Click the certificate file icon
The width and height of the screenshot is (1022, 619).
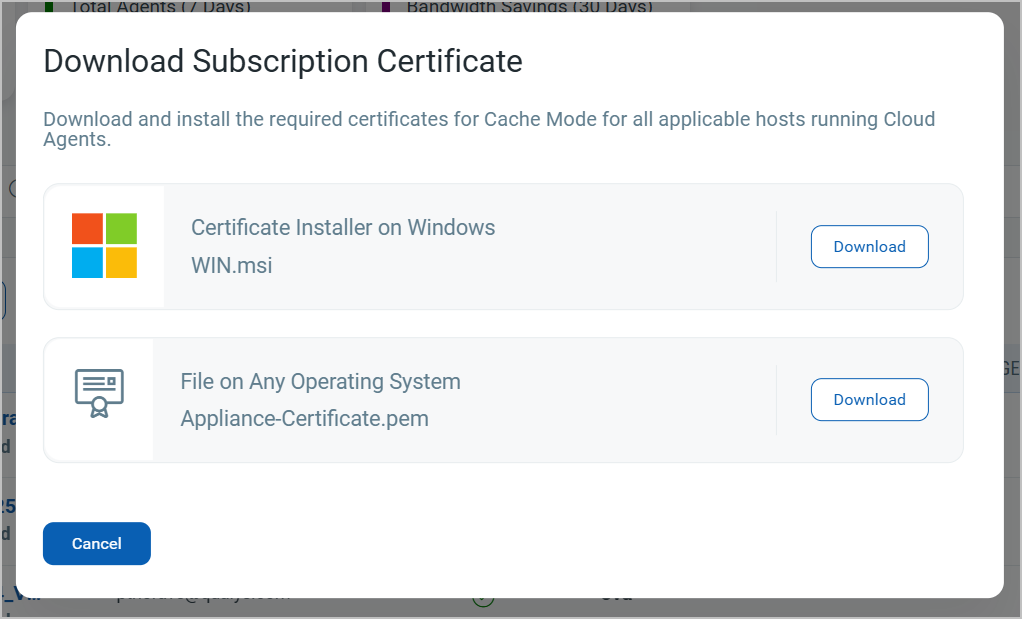tap(99, 394)
